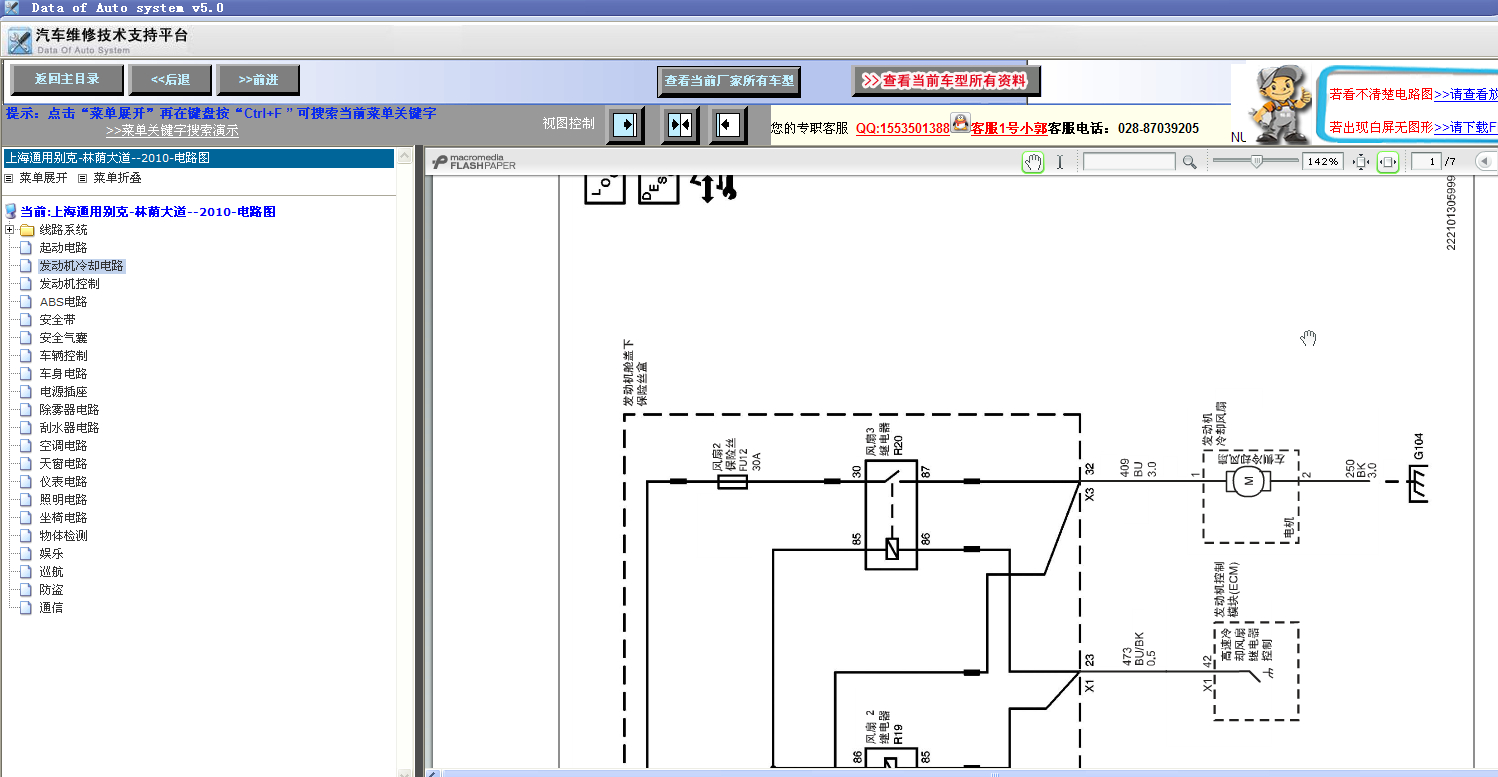Click 查看当前车型所有资料 button
Viewport: 1498px width, 777px height.
pos(946,81)
